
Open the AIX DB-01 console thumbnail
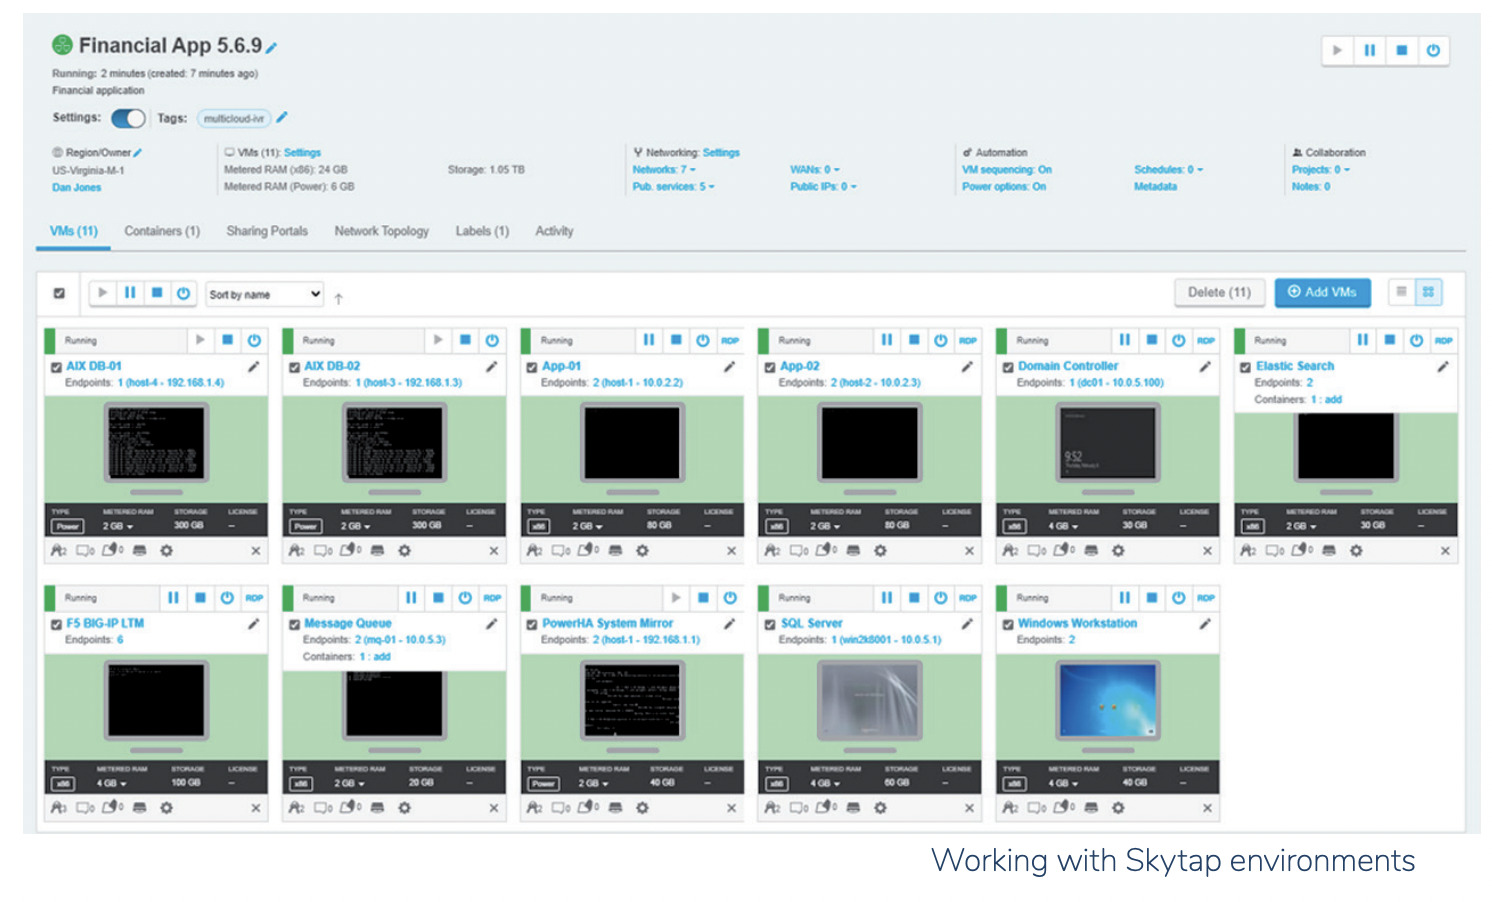155,443
